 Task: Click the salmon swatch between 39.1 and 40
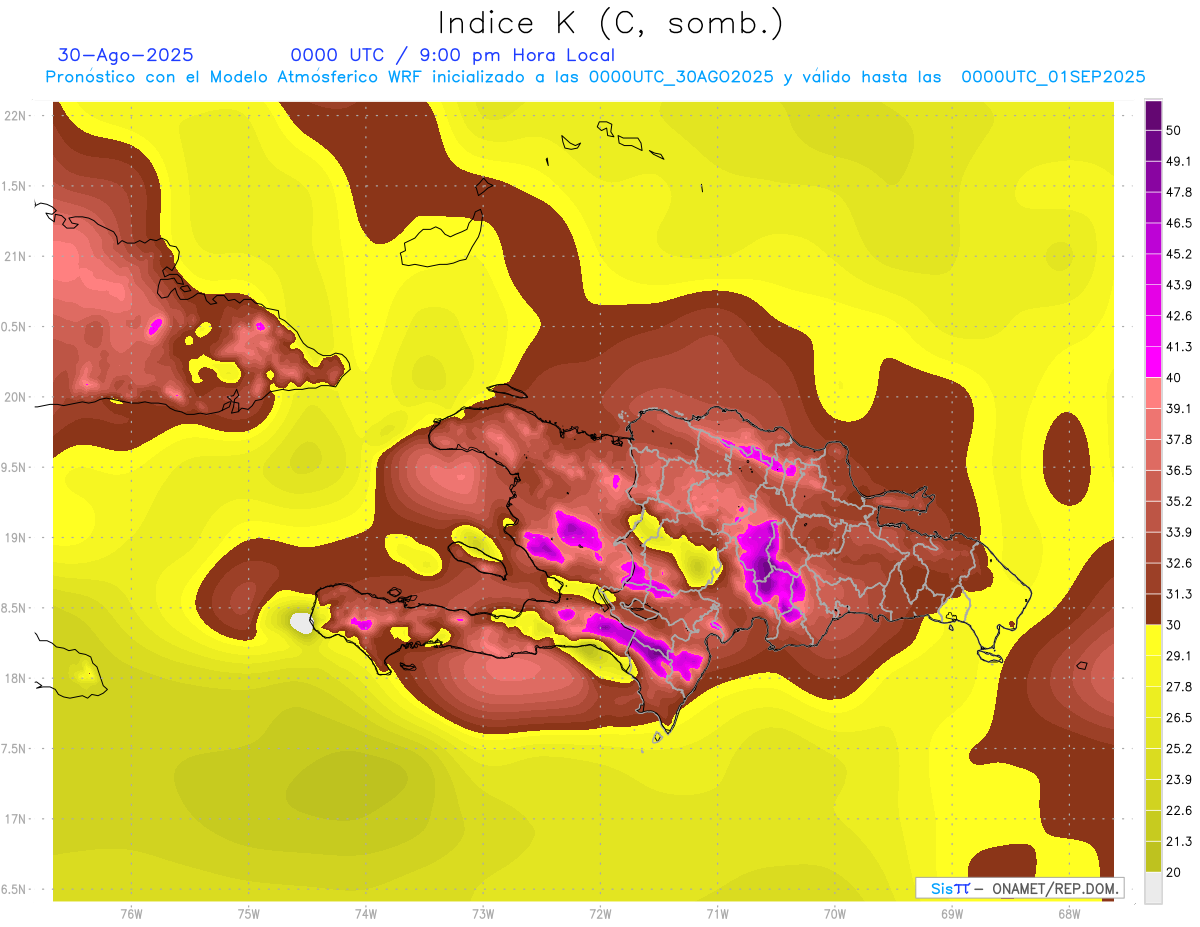coord(1153,393)
